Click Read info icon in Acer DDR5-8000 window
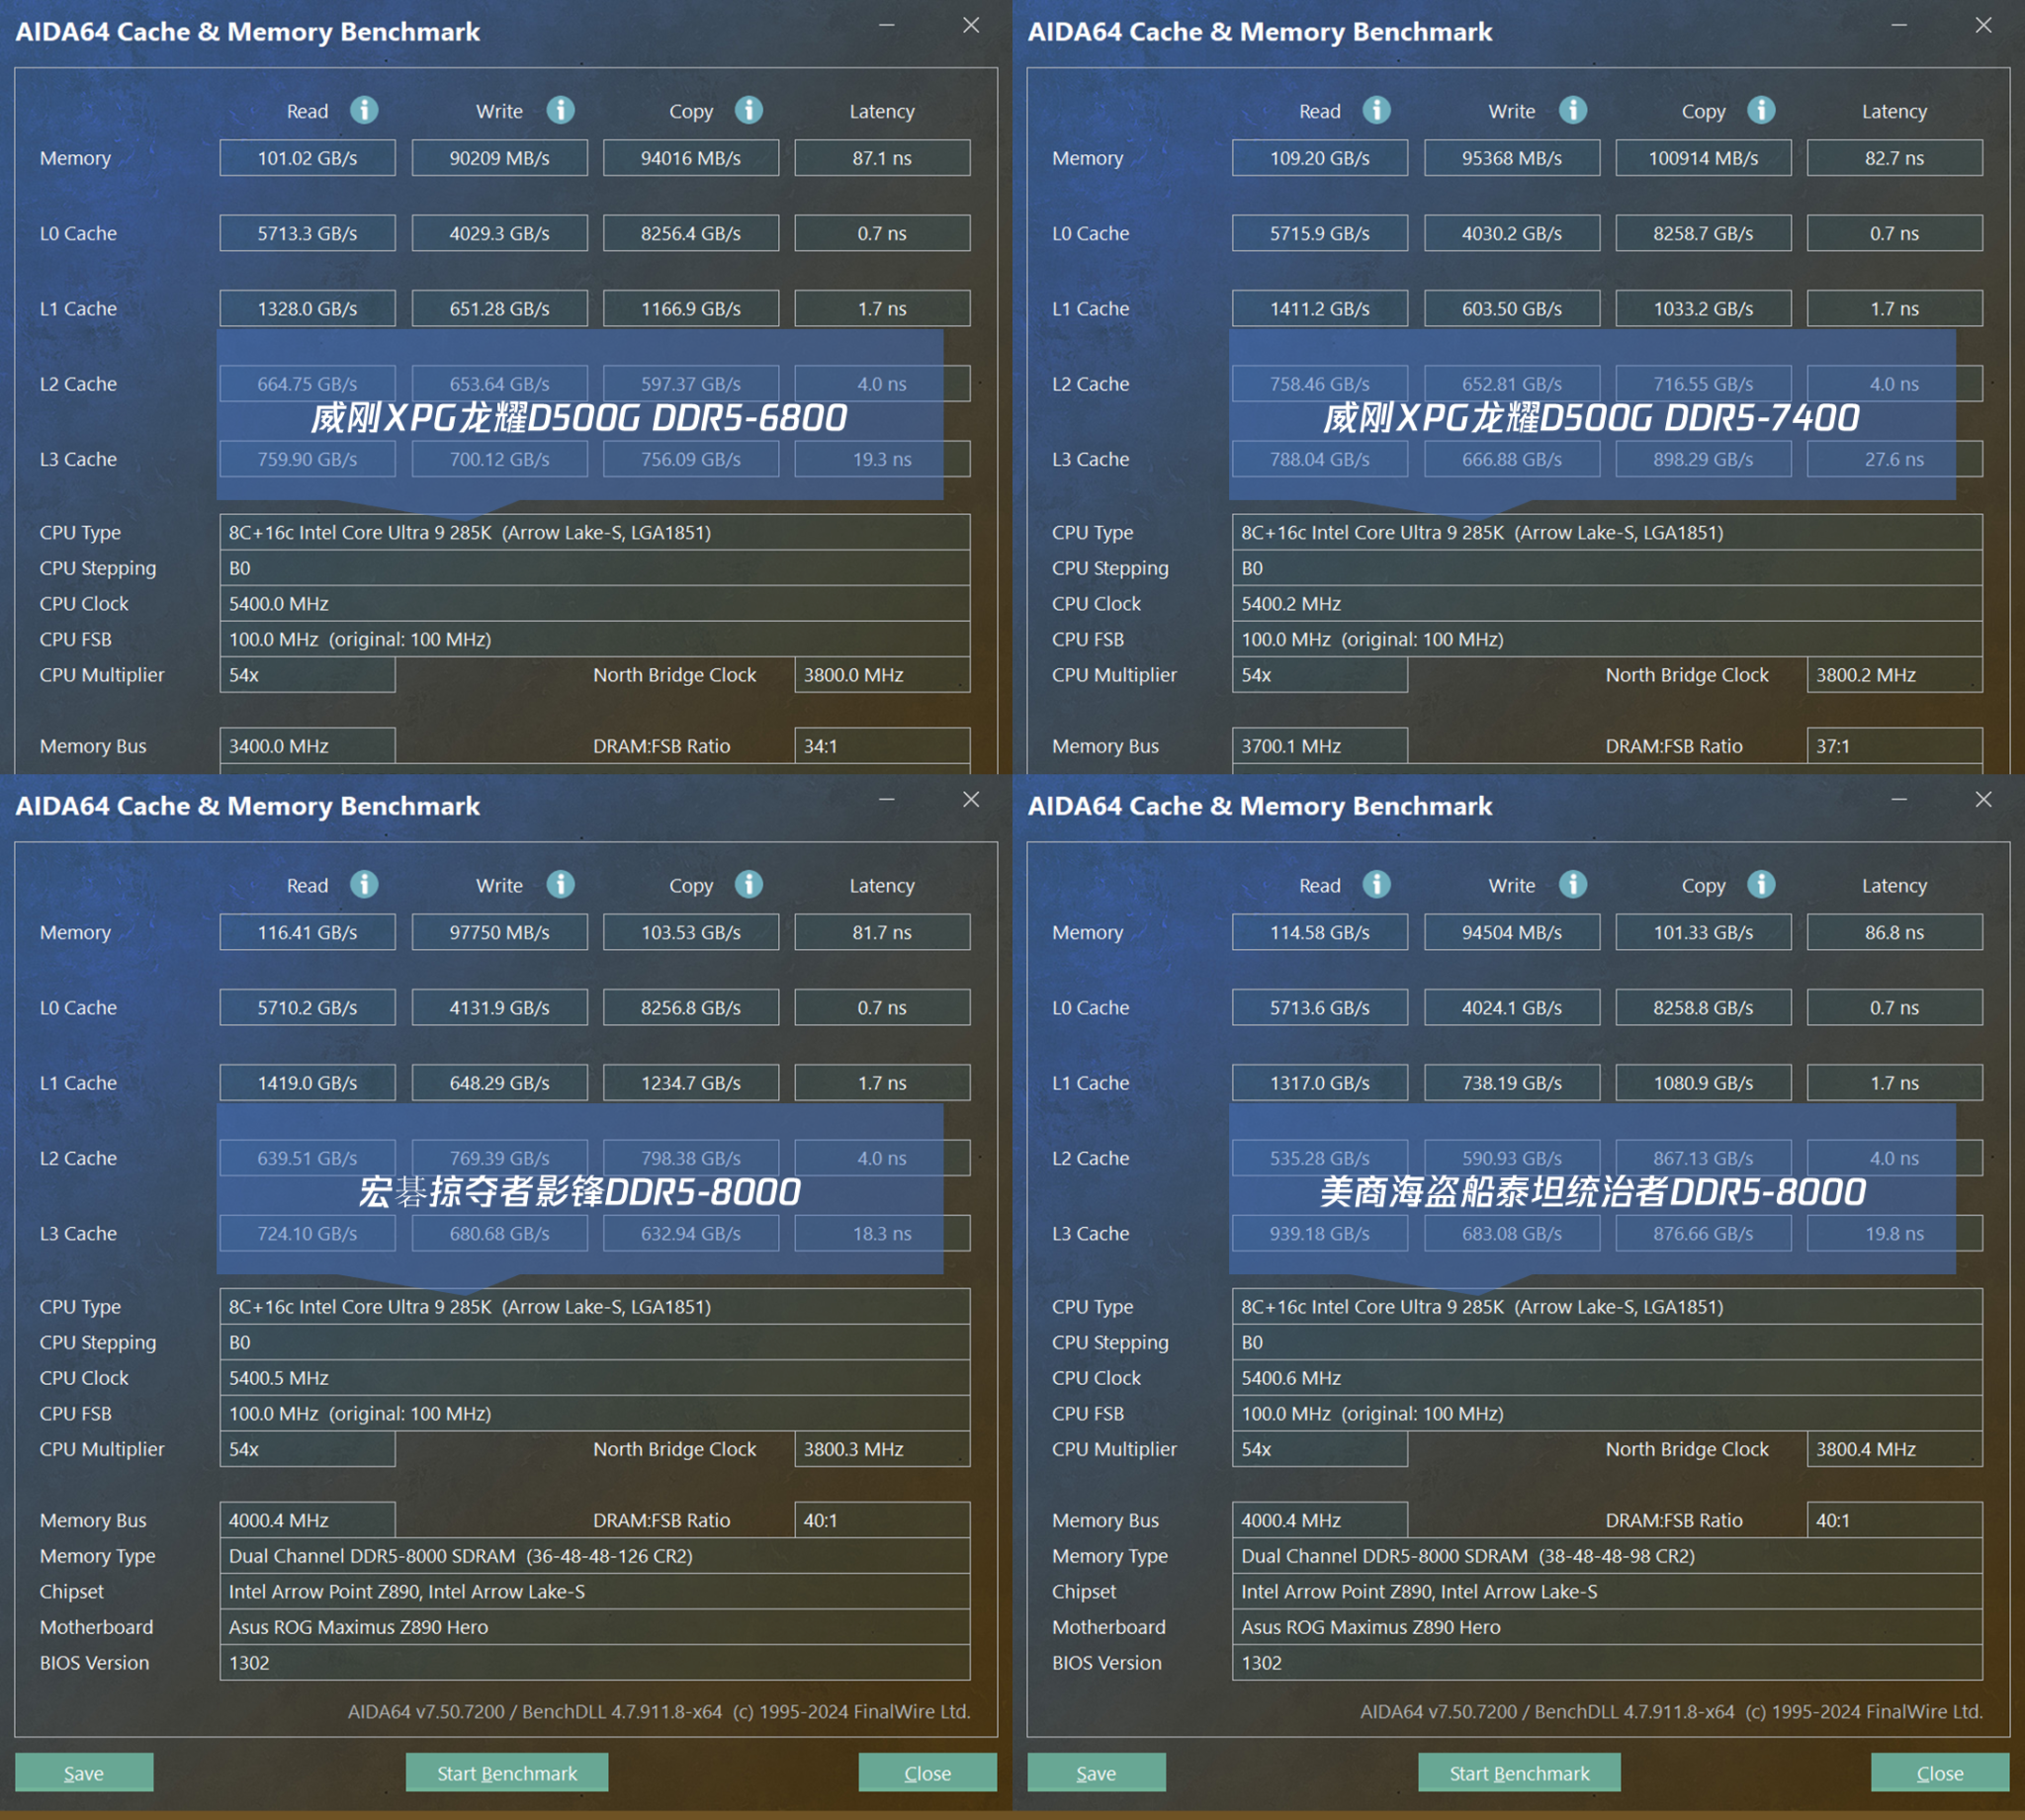 (364, 884)
